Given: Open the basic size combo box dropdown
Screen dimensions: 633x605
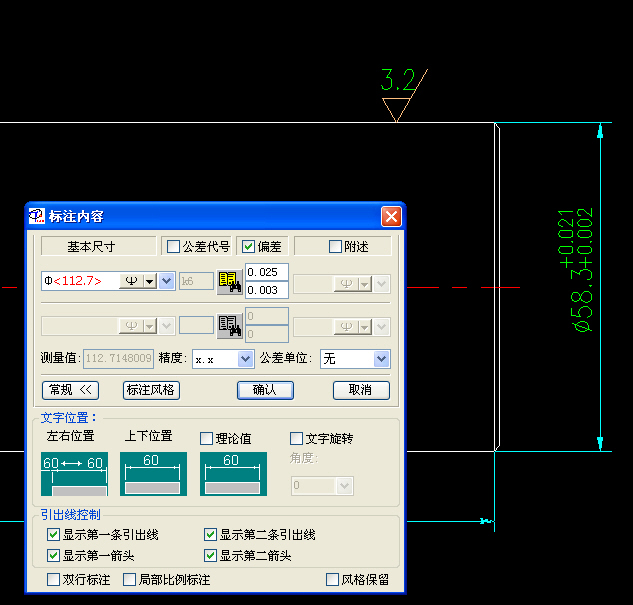Looking at the screenshot, I should point(167,281).
